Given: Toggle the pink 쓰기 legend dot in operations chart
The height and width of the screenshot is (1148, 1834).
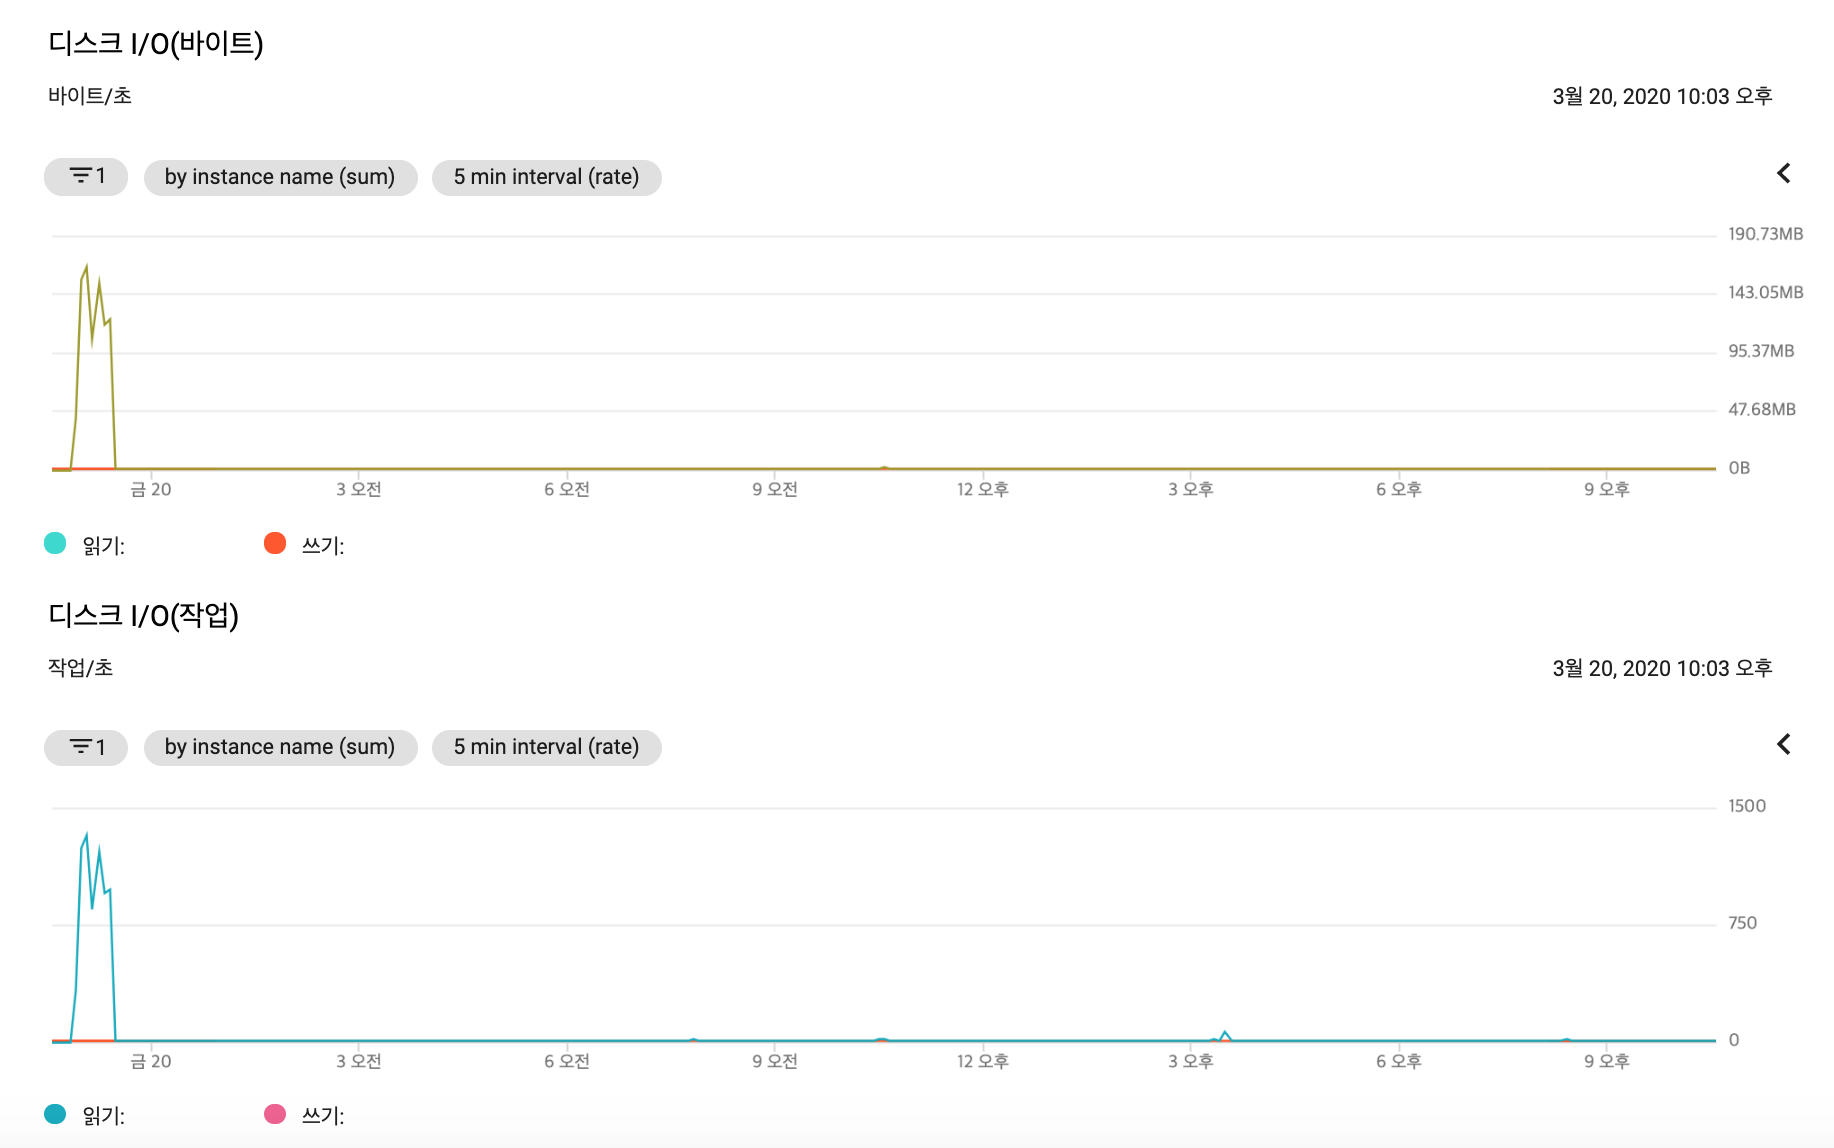Looking at the screenshot, I should coord(275,1114).
